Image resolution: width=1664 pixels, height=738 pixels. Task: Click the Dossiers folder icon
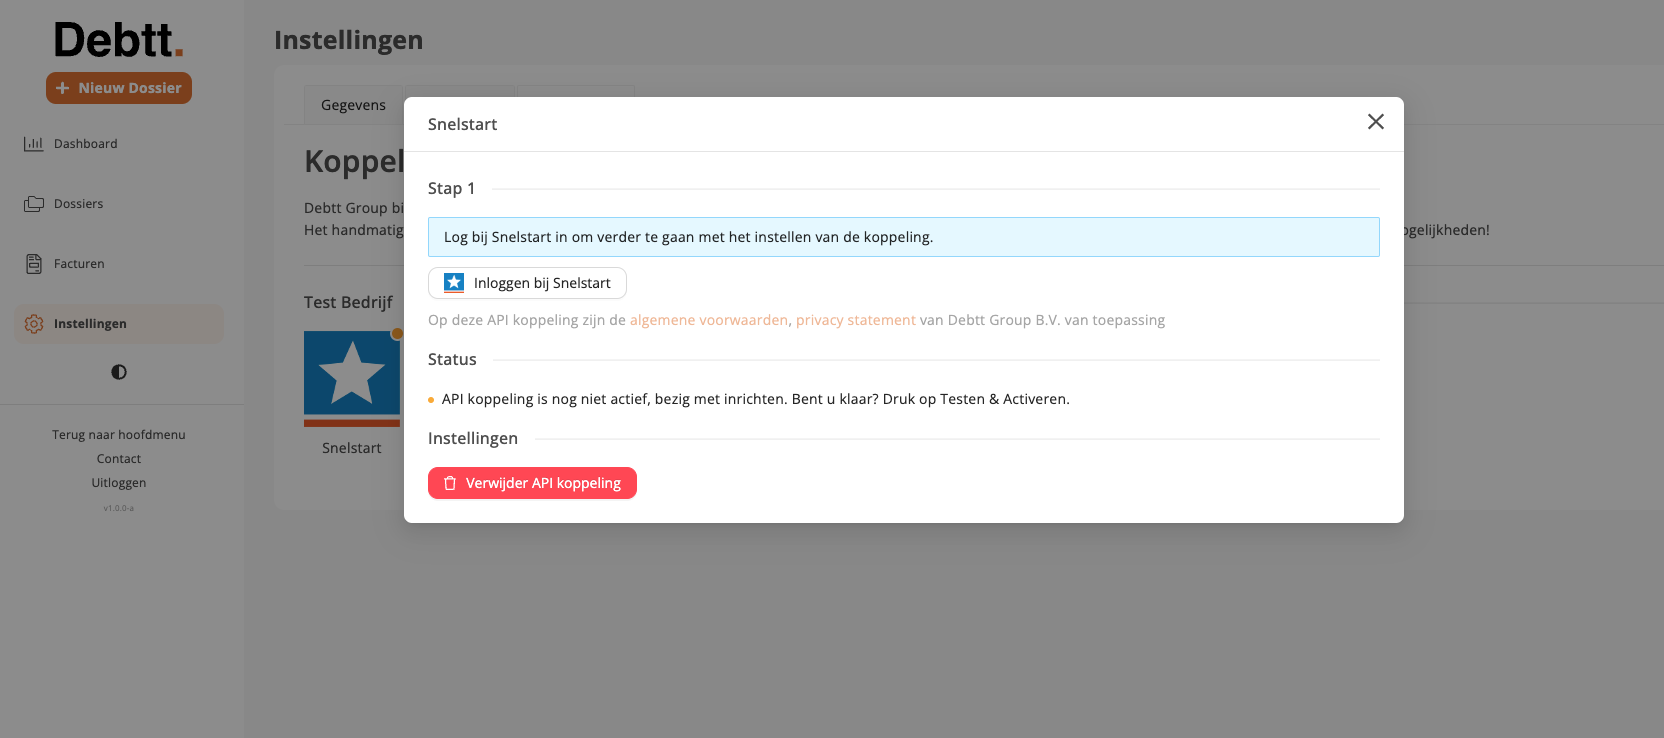(34, 204)
